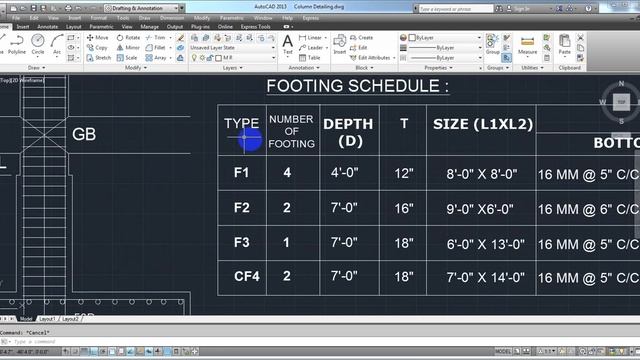The image size is (640, 360).
Task: Select the Rotate tool
Action: coord(128,38)
